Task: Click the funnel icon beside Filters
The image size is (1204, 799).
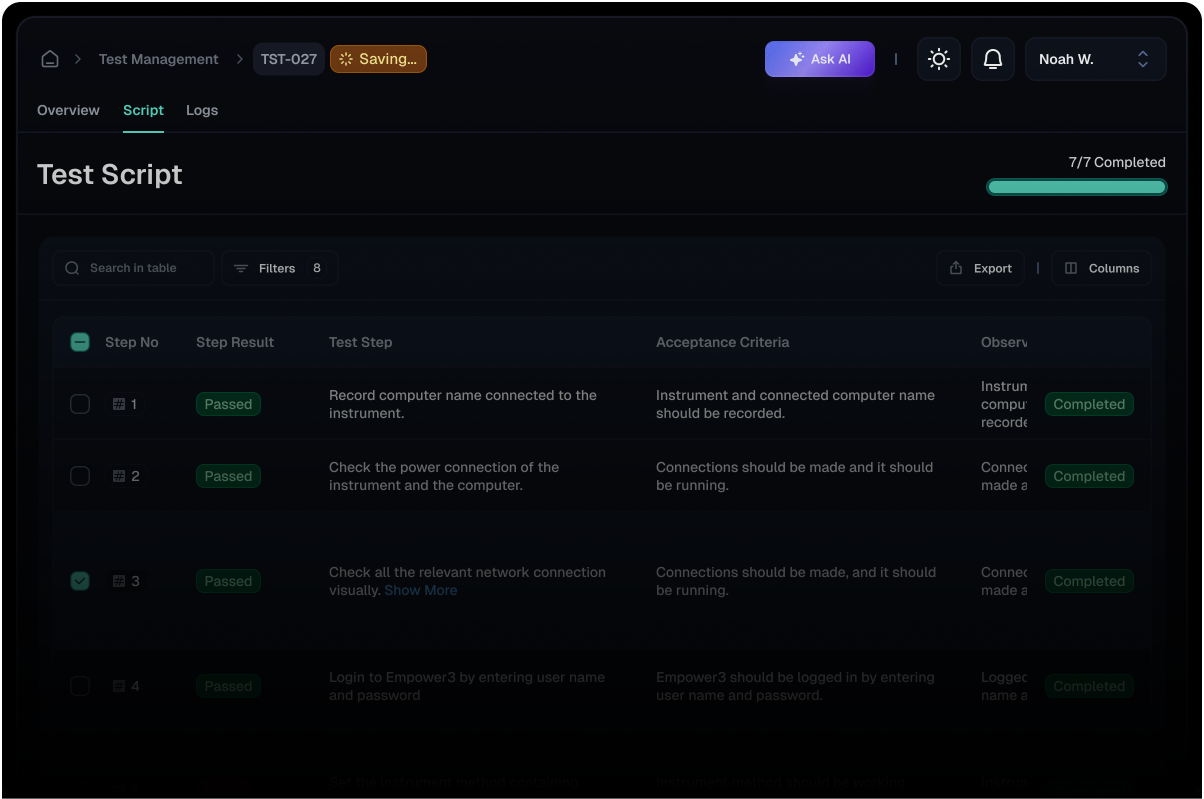Action: point(240,267)
